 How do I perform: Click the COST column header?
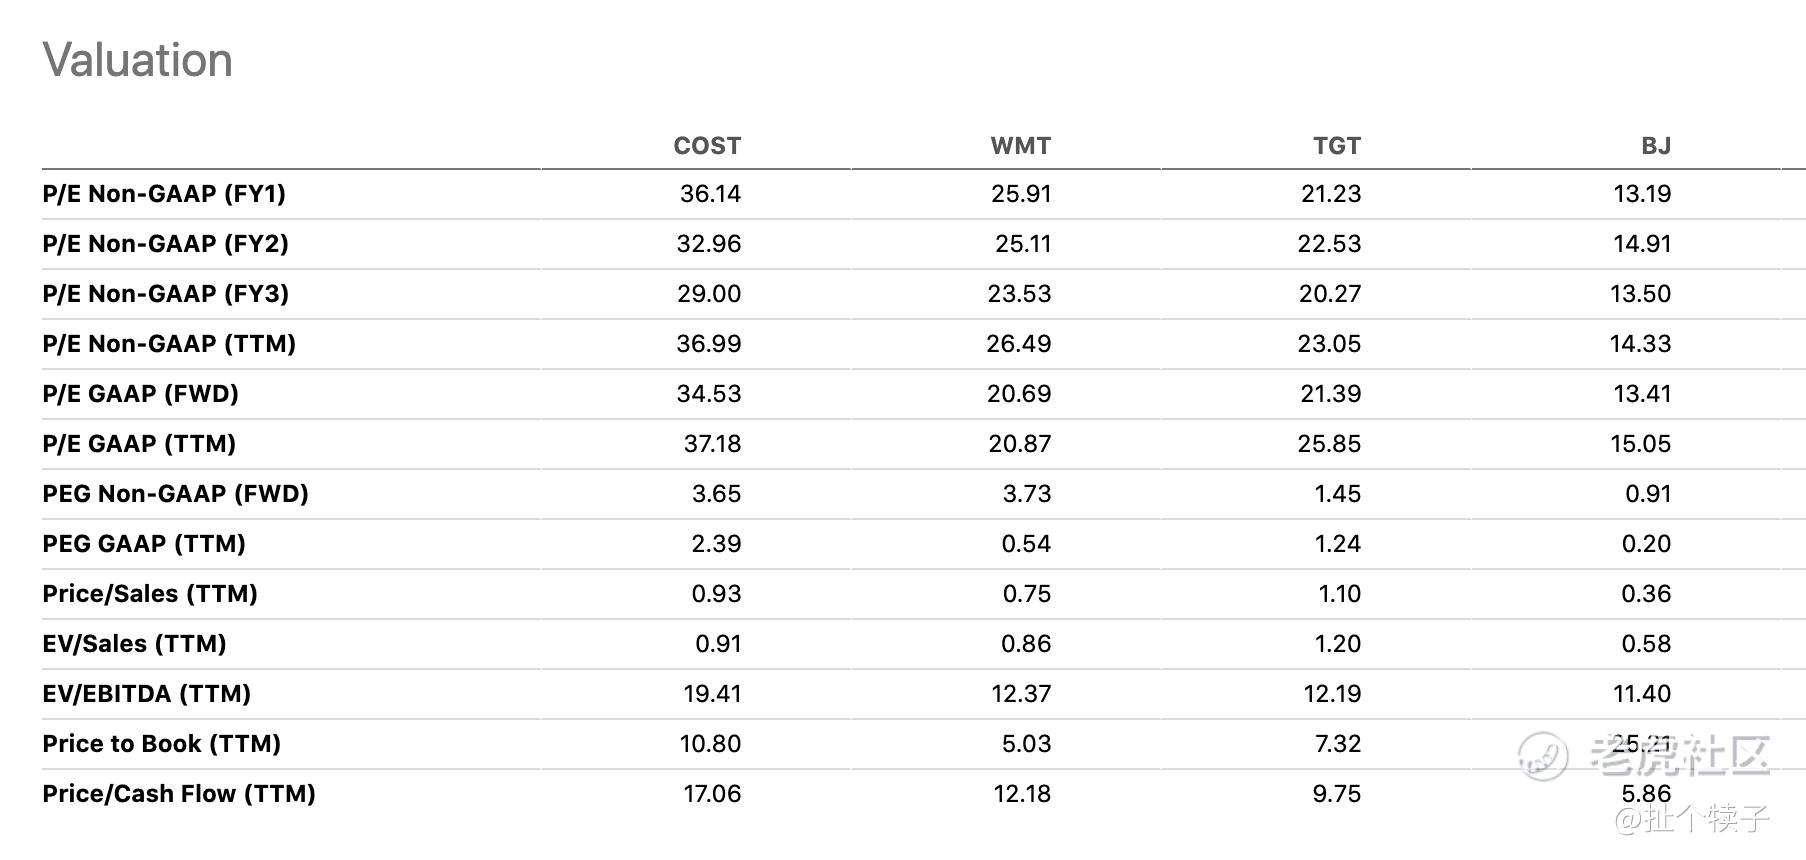click(707, 146)
